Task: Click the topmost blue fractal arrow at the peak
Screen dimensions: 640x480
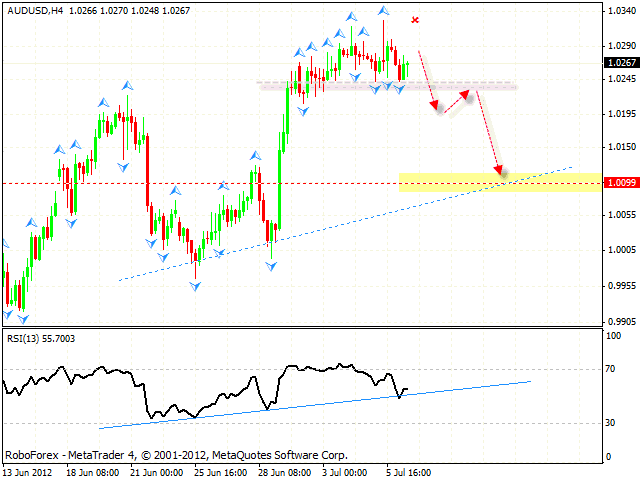Action: (x=384, y=10)
